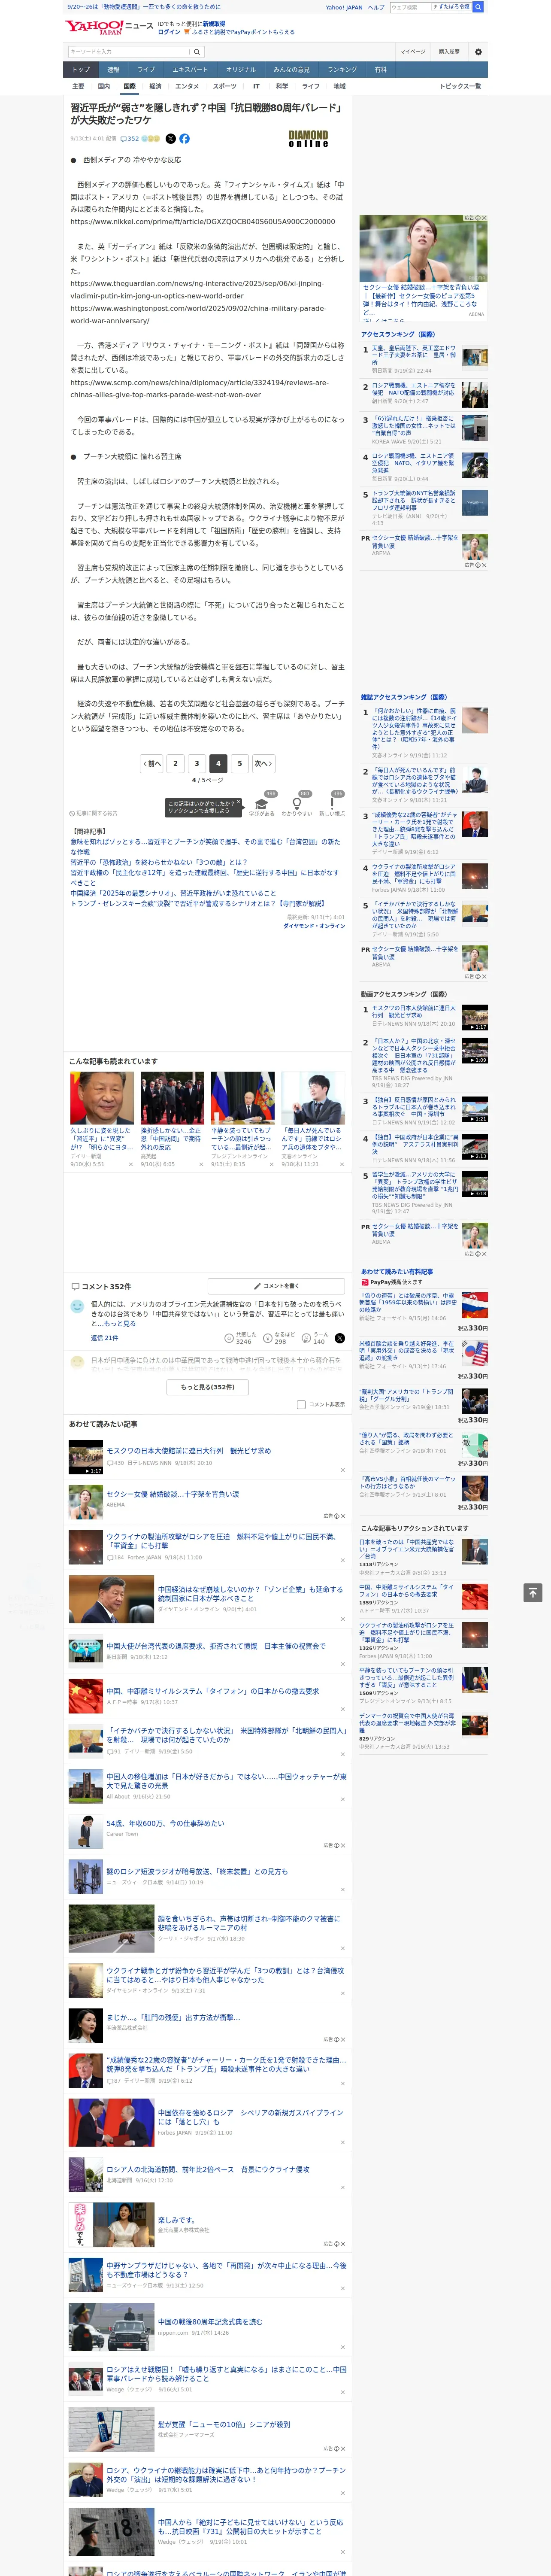Image resolution: width=551 pixels, height=2576 pixels.
Task: Click the ログイン link
Action: pyautogui.click(x=169, y=32)
